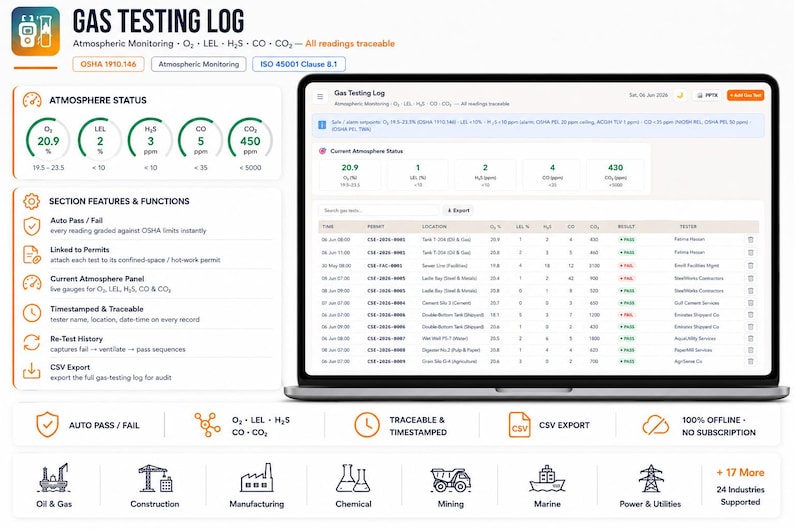Select the Manufacturing factory icon
Image resolution: width=794 pixels, height=529 pixels.
(x=257, y=478)
